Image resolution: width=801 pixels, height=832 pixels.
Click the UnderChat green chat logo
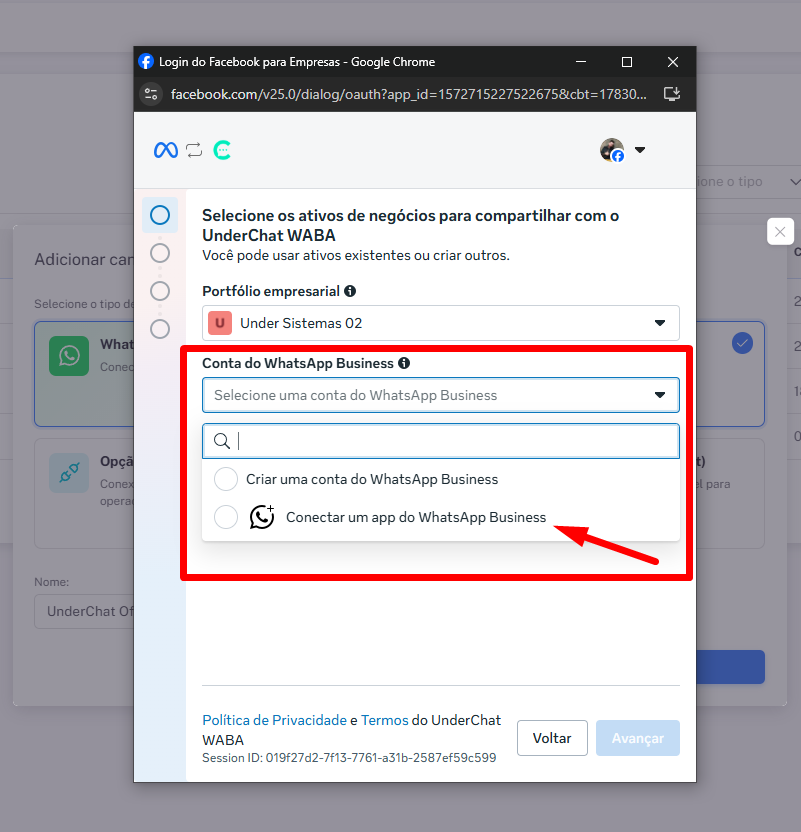pos(222,150)
